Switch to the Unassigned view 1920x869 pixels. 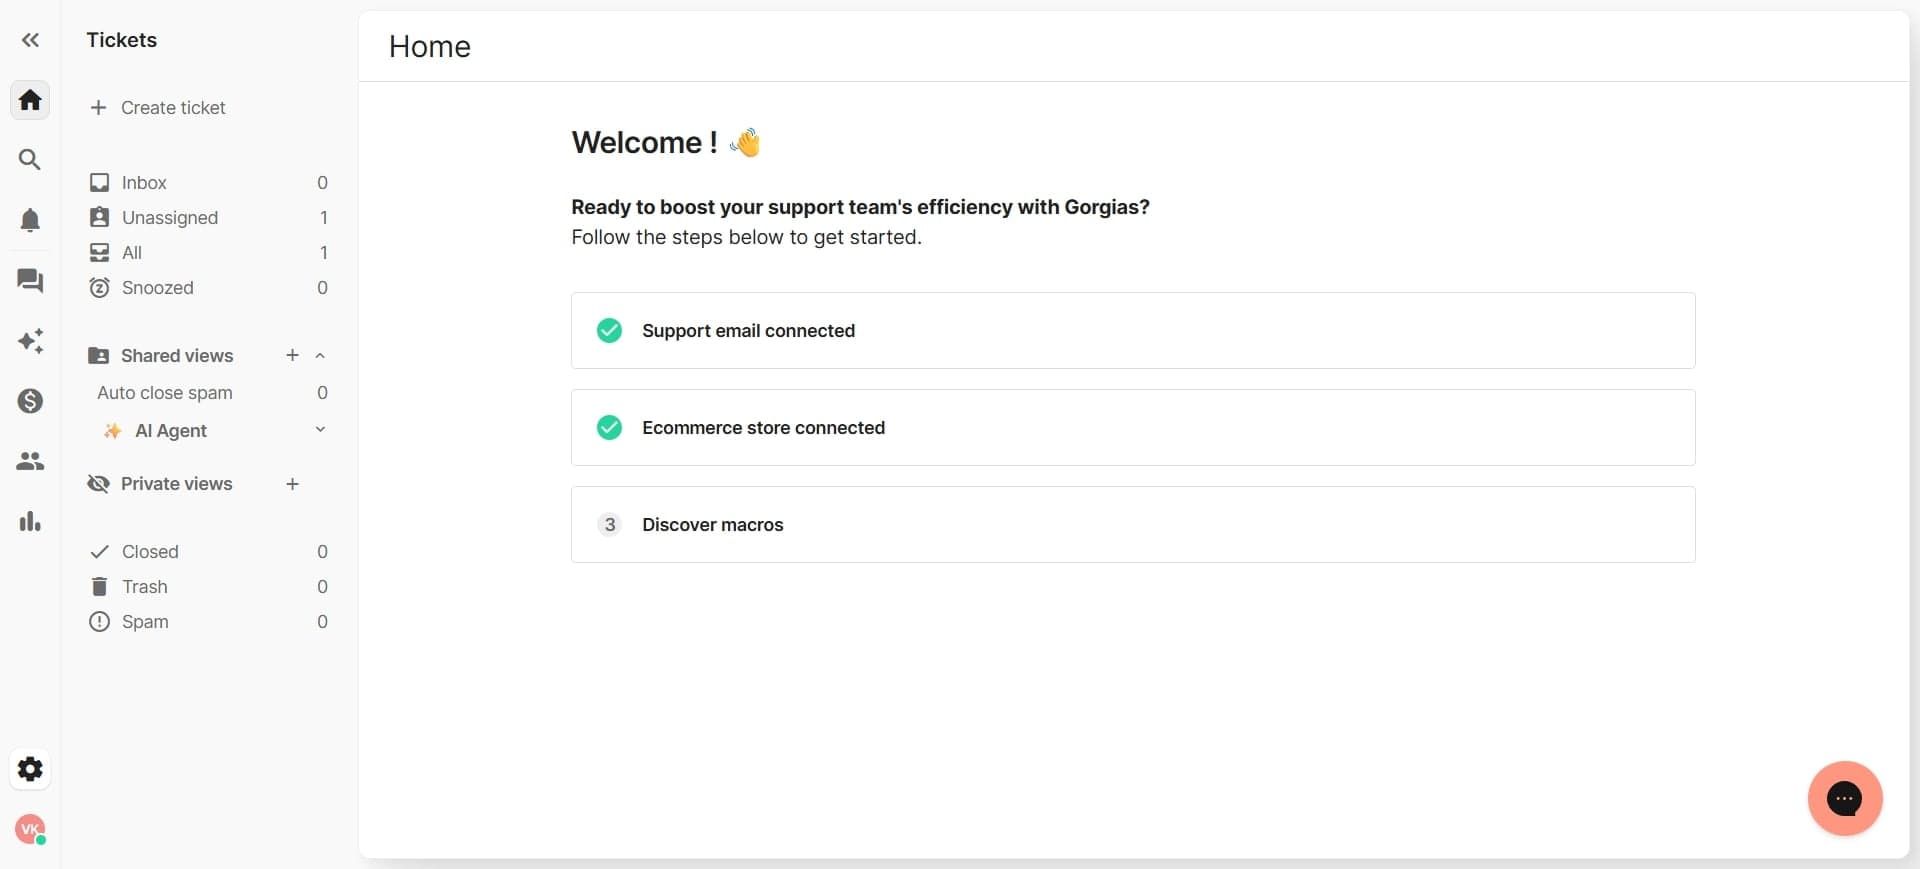170,217
